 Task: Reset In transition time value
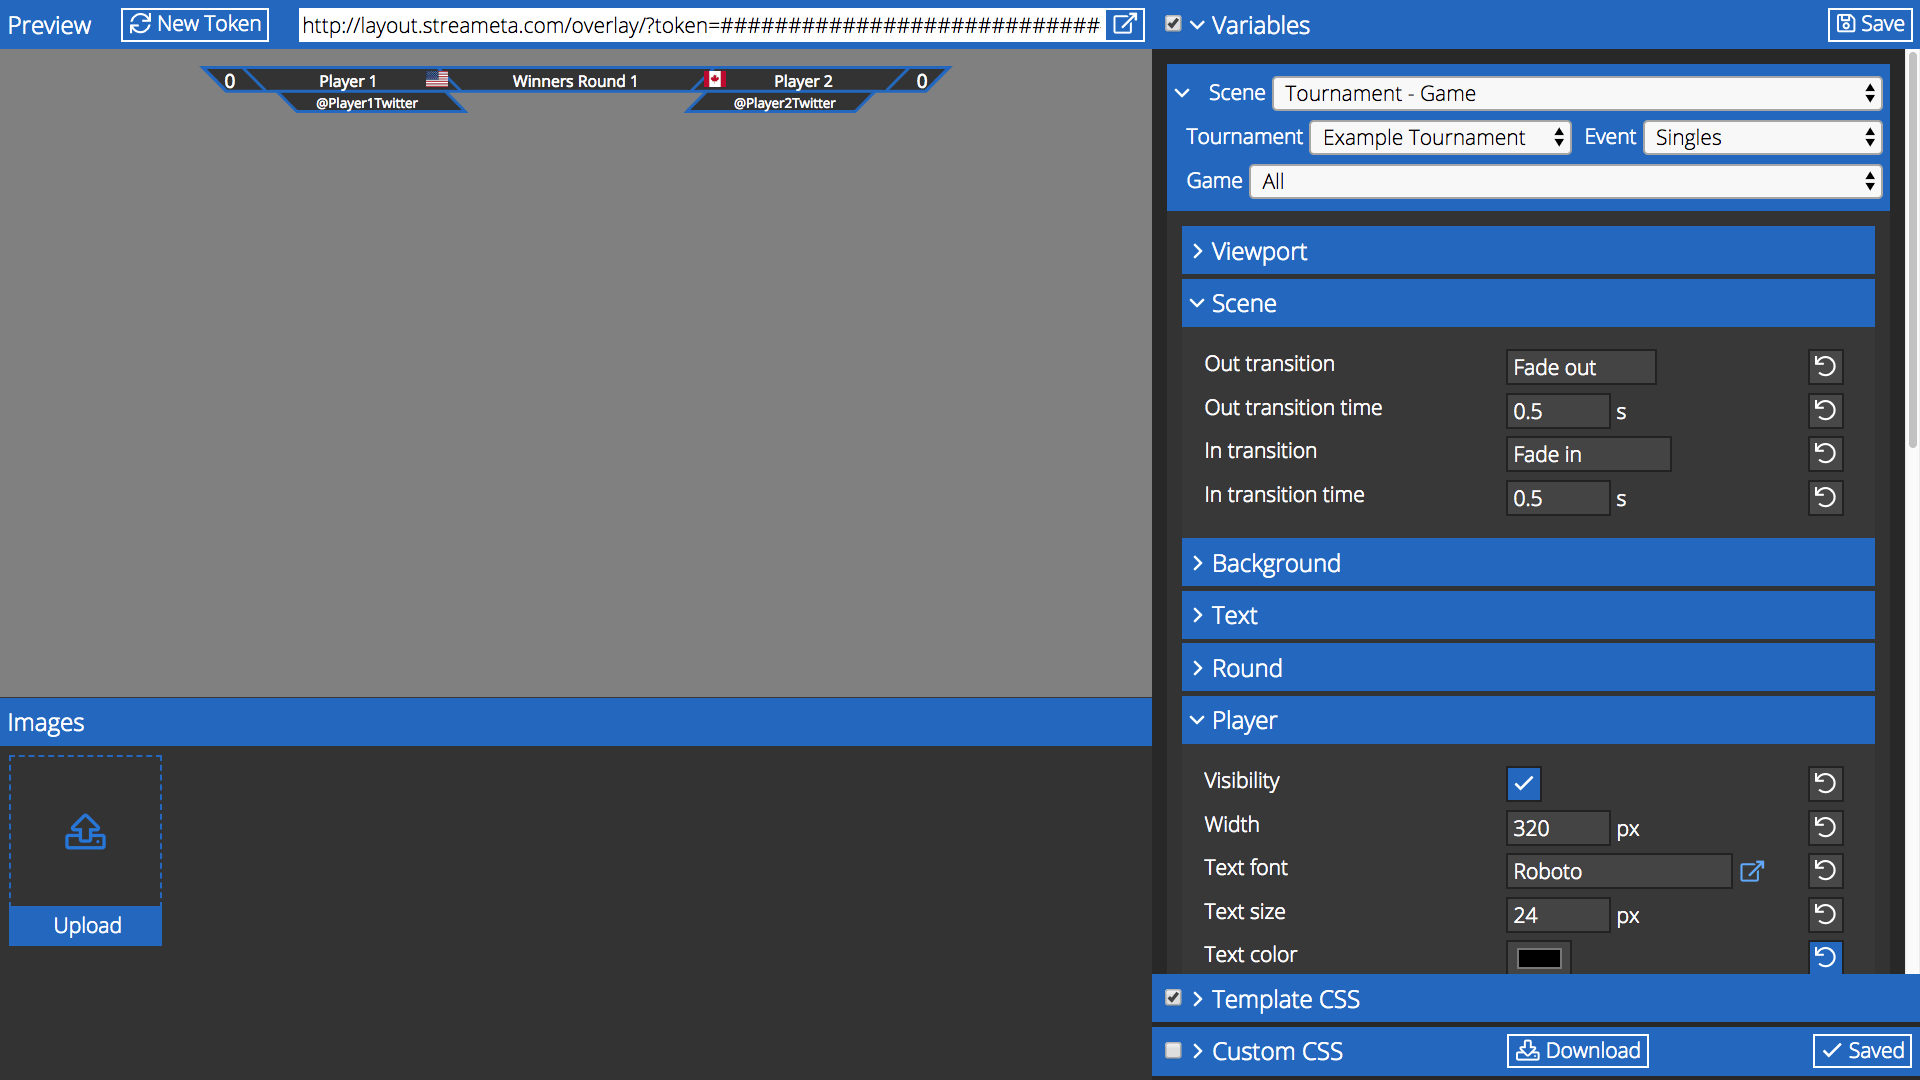[1825, 497]
